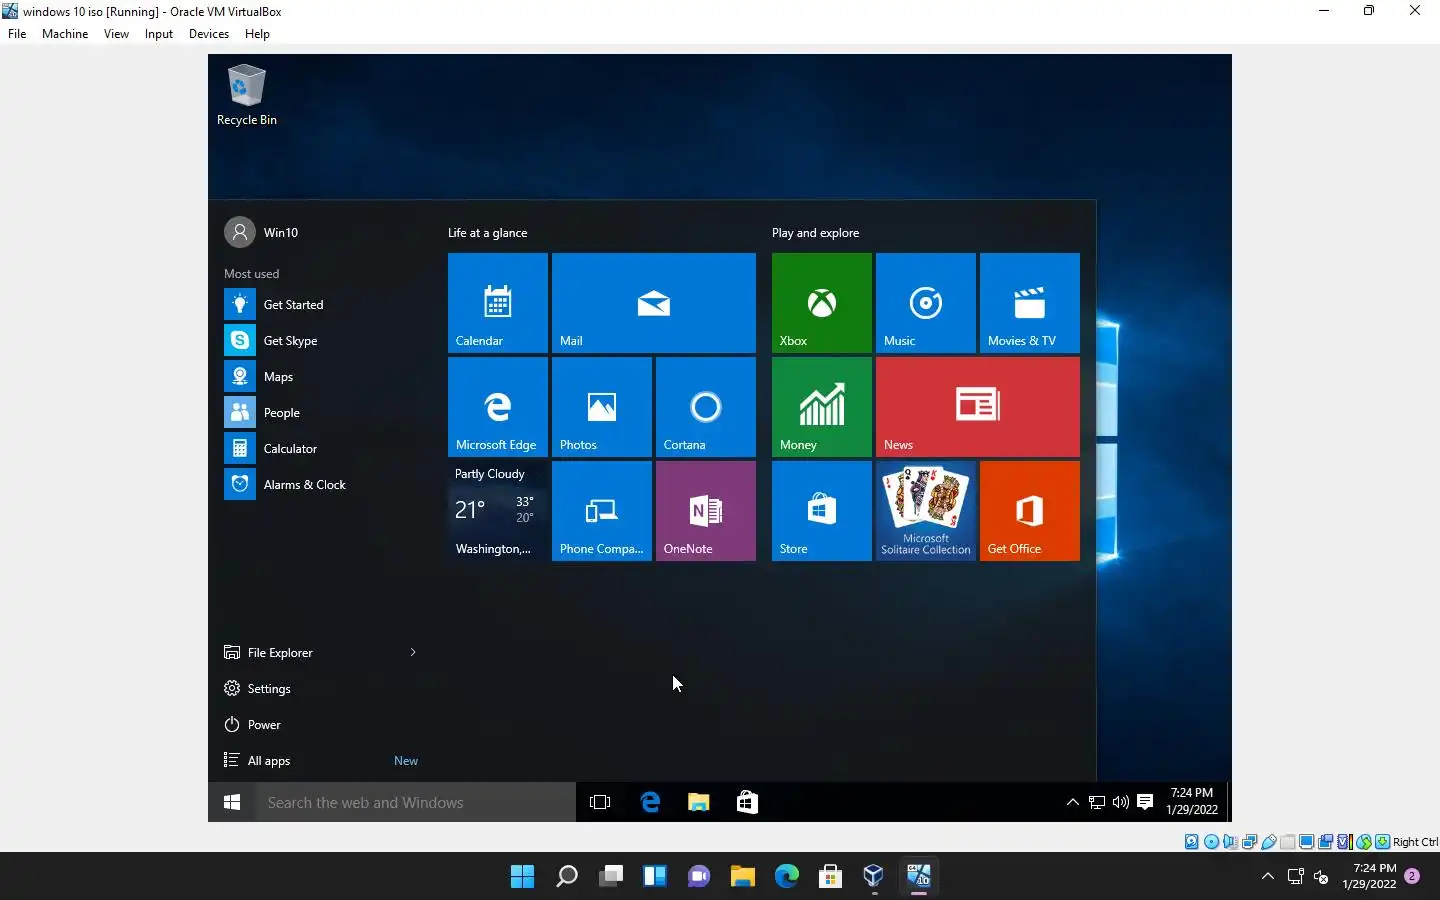Open VirtualBox Manager on host taskbar
The image size is (1440, 900).
pyautogui.click(x=874, y=877)
